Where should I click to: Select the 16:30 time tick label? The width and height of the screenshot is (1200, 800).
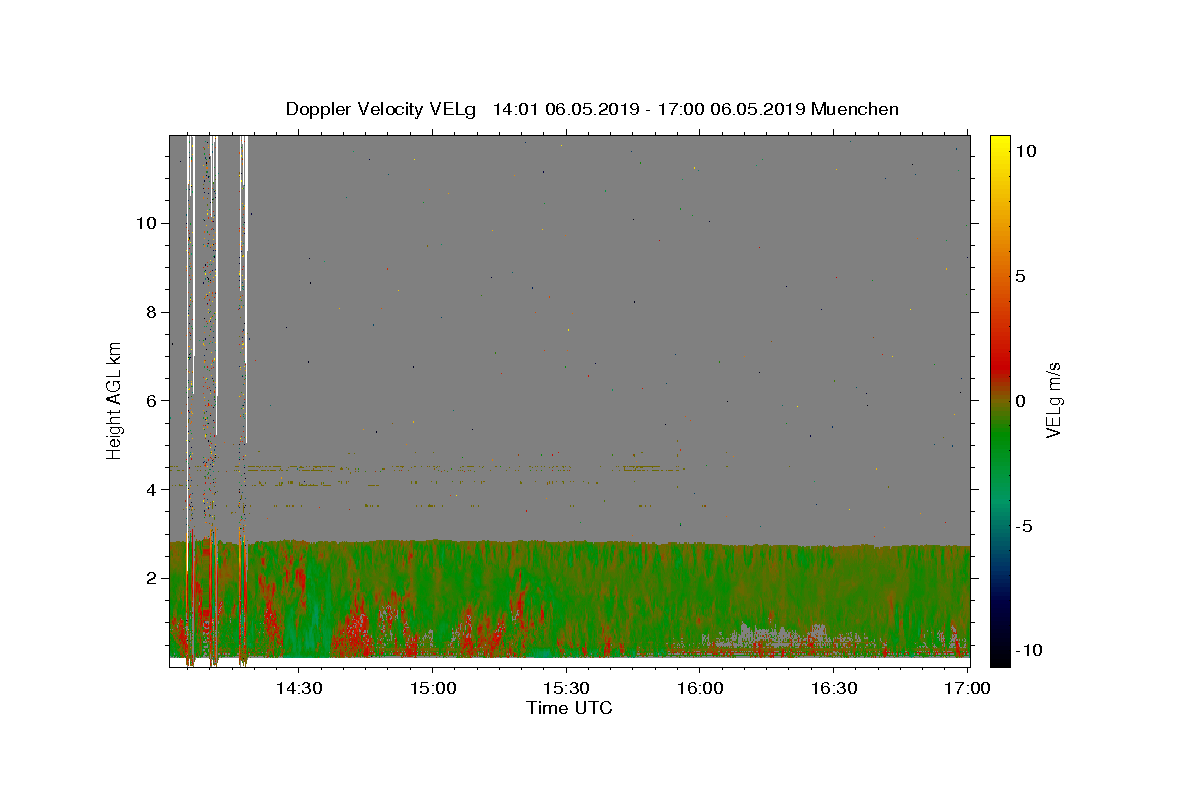coord(834,688)
